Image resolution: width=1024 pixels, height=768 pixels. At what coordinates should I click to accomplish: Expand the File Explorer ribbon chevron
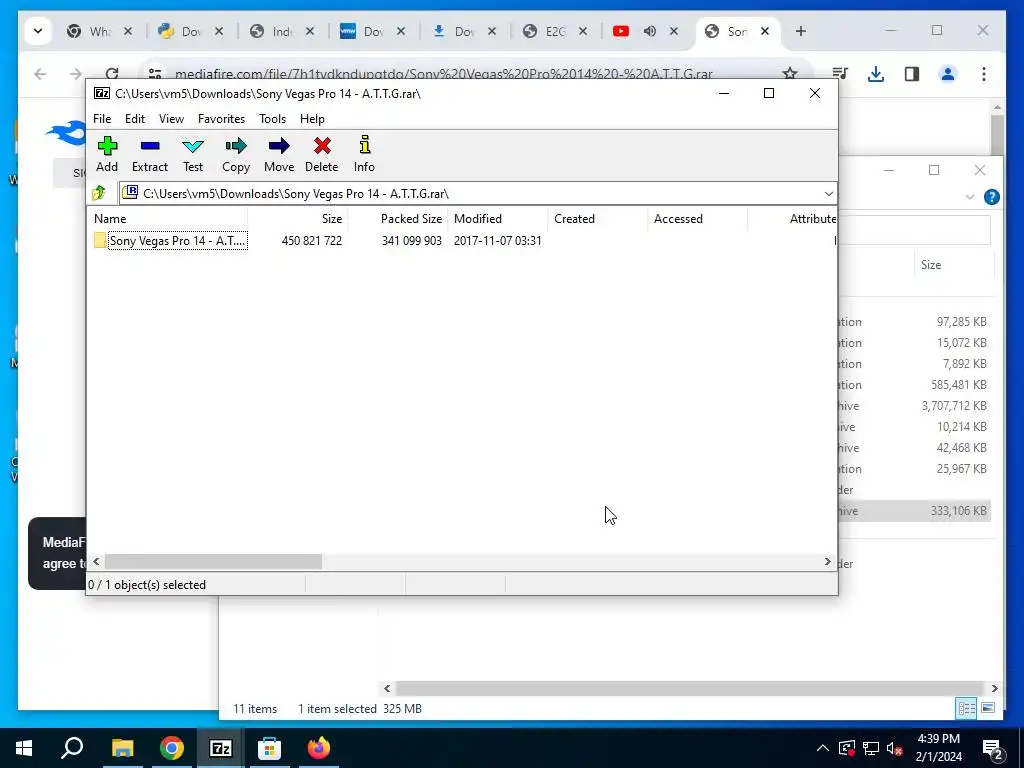point(970,197)
